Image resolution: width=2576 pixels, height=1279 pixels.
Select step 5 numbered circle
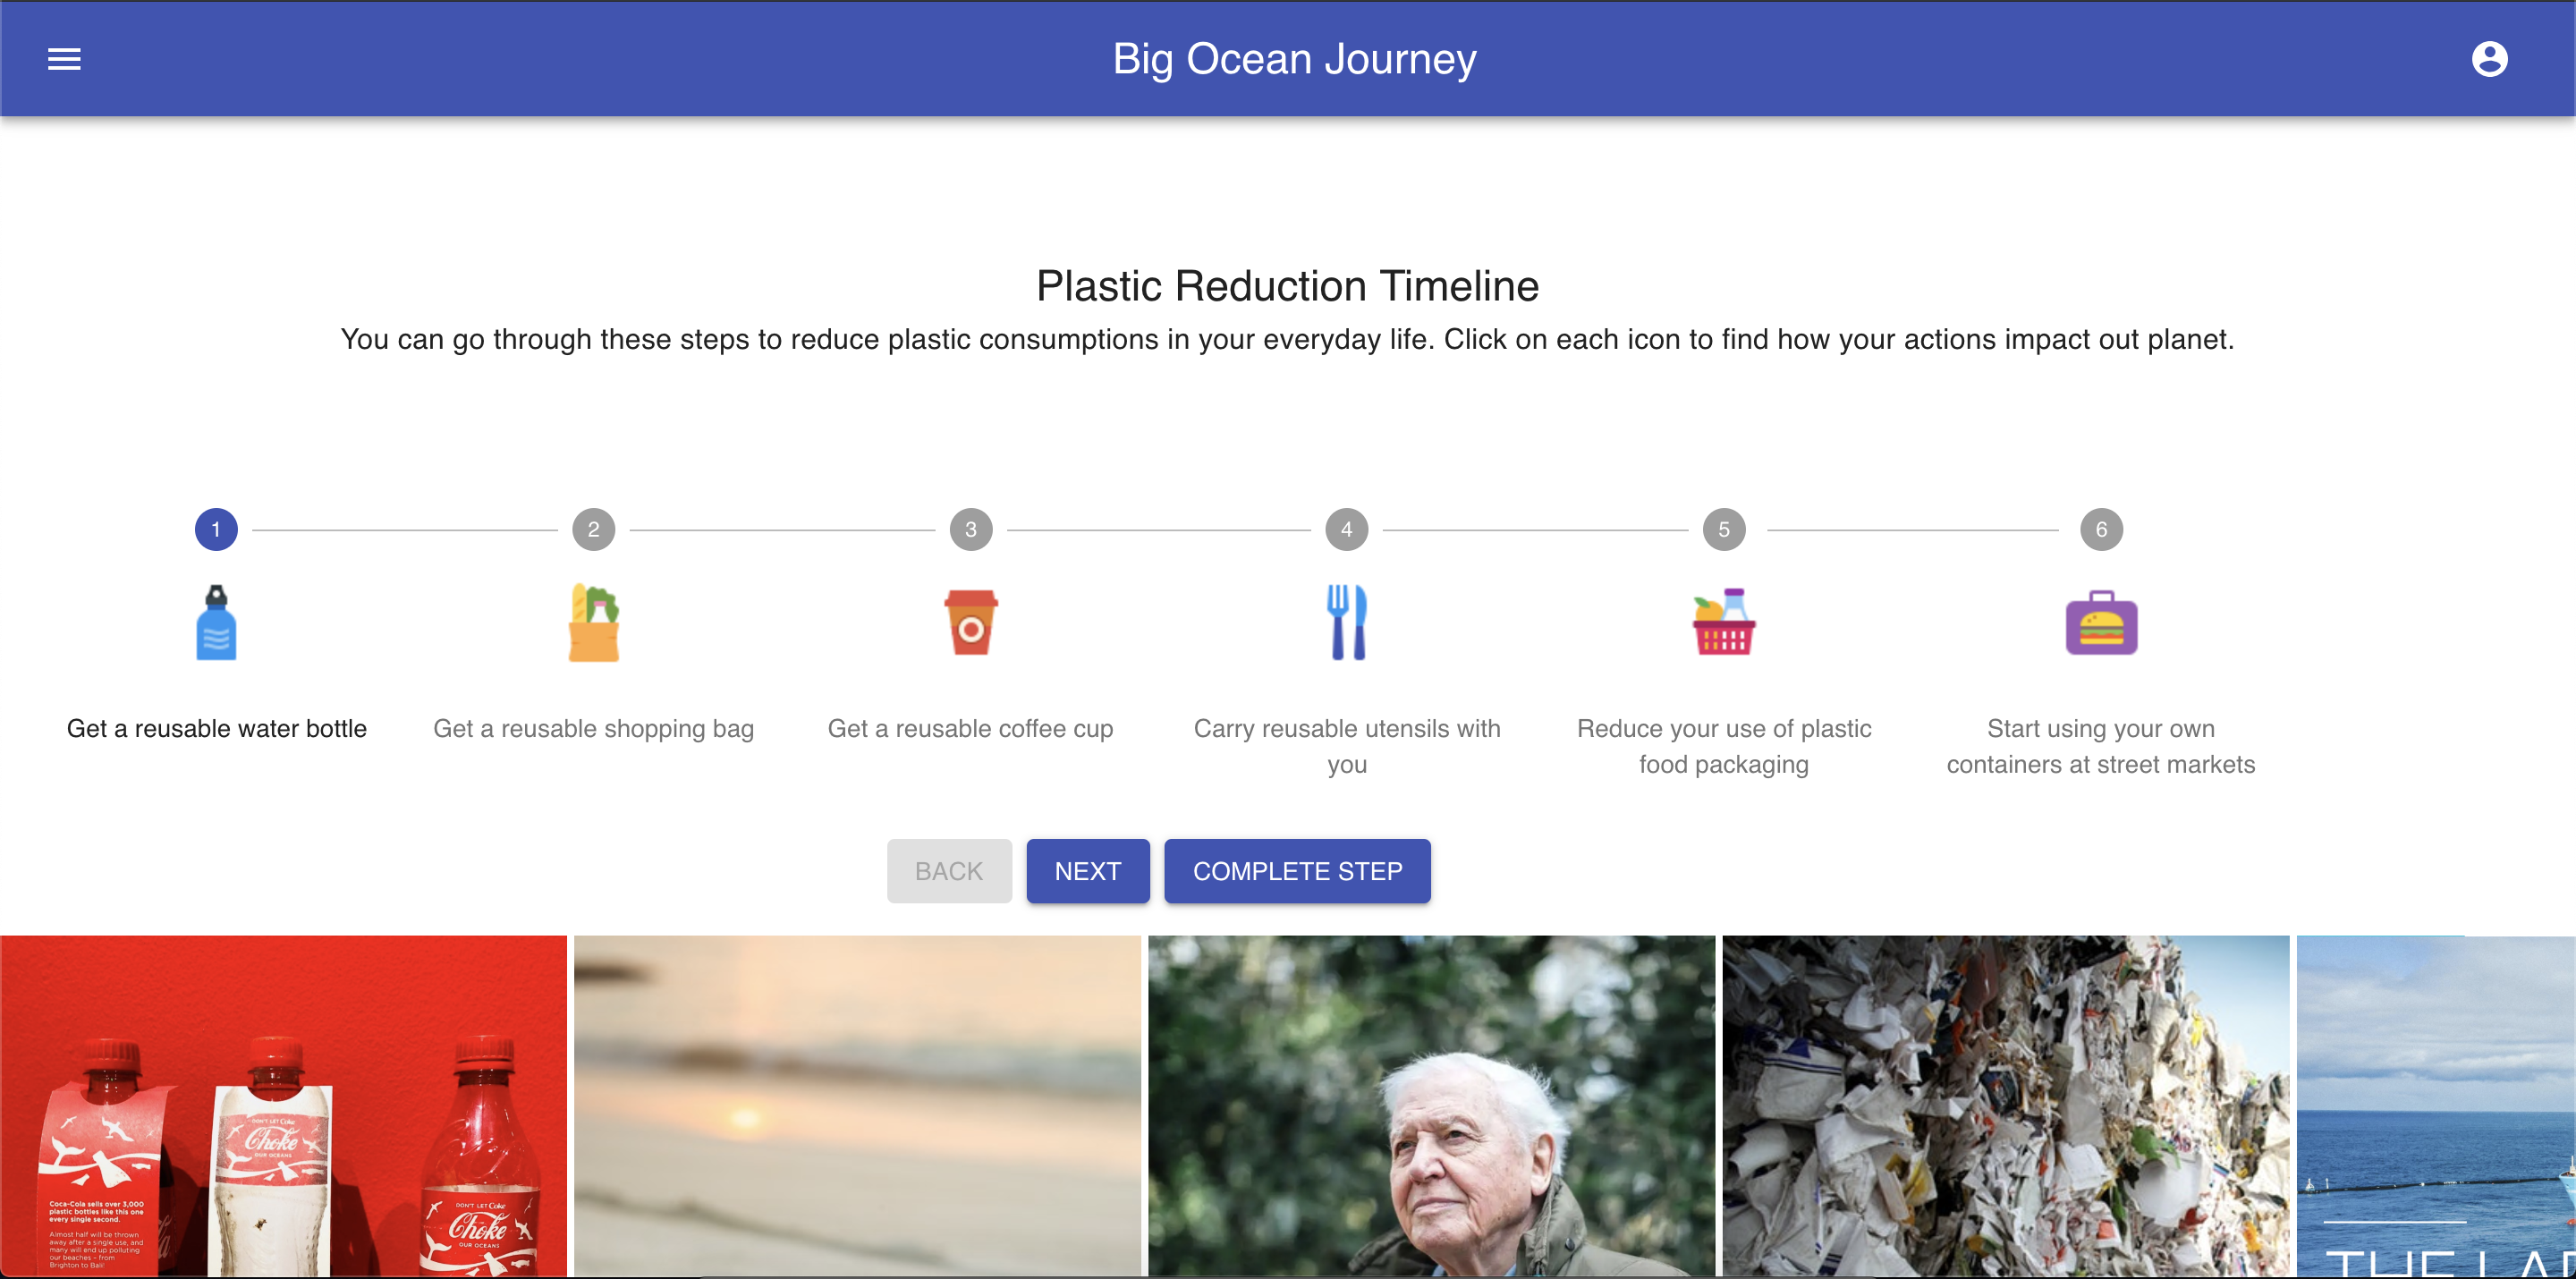tap(1723, 529)
